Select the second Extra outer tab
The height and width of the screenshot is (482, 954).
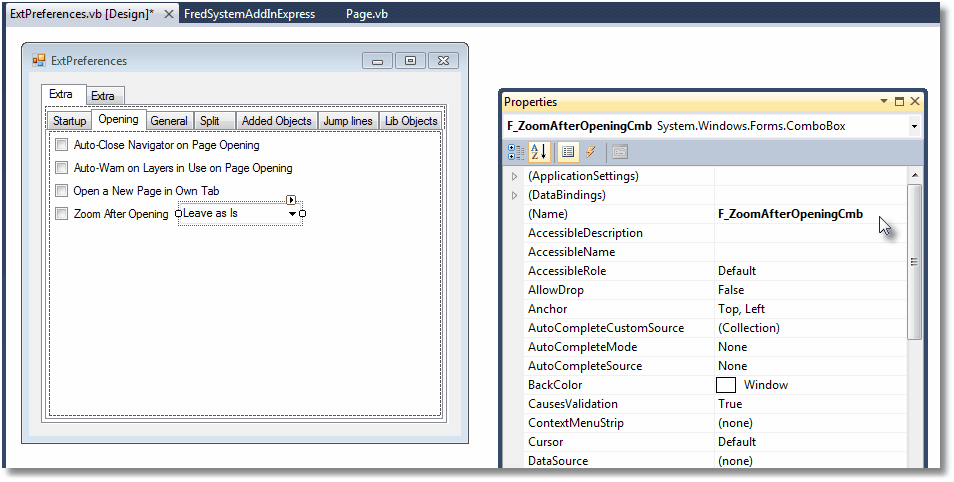[x=103, y=96]
